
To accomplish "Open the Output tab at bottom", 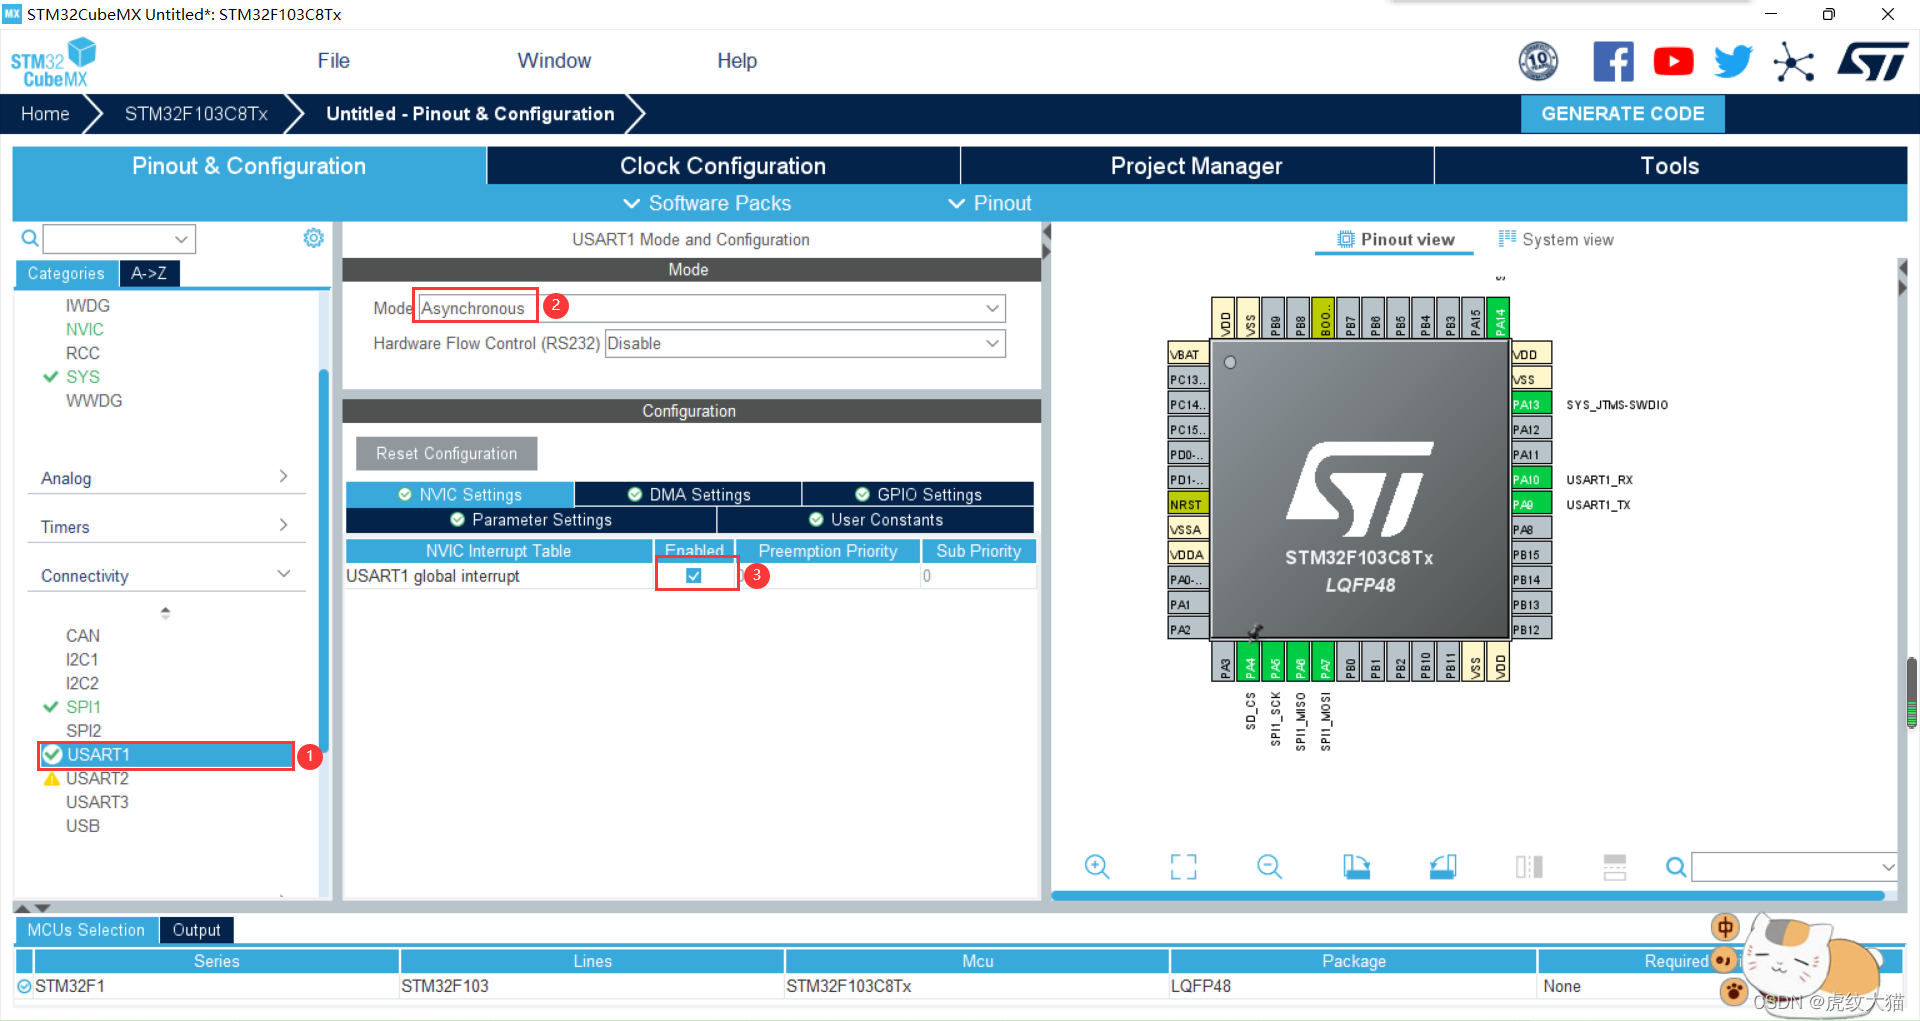I will [x=196, y=930].
